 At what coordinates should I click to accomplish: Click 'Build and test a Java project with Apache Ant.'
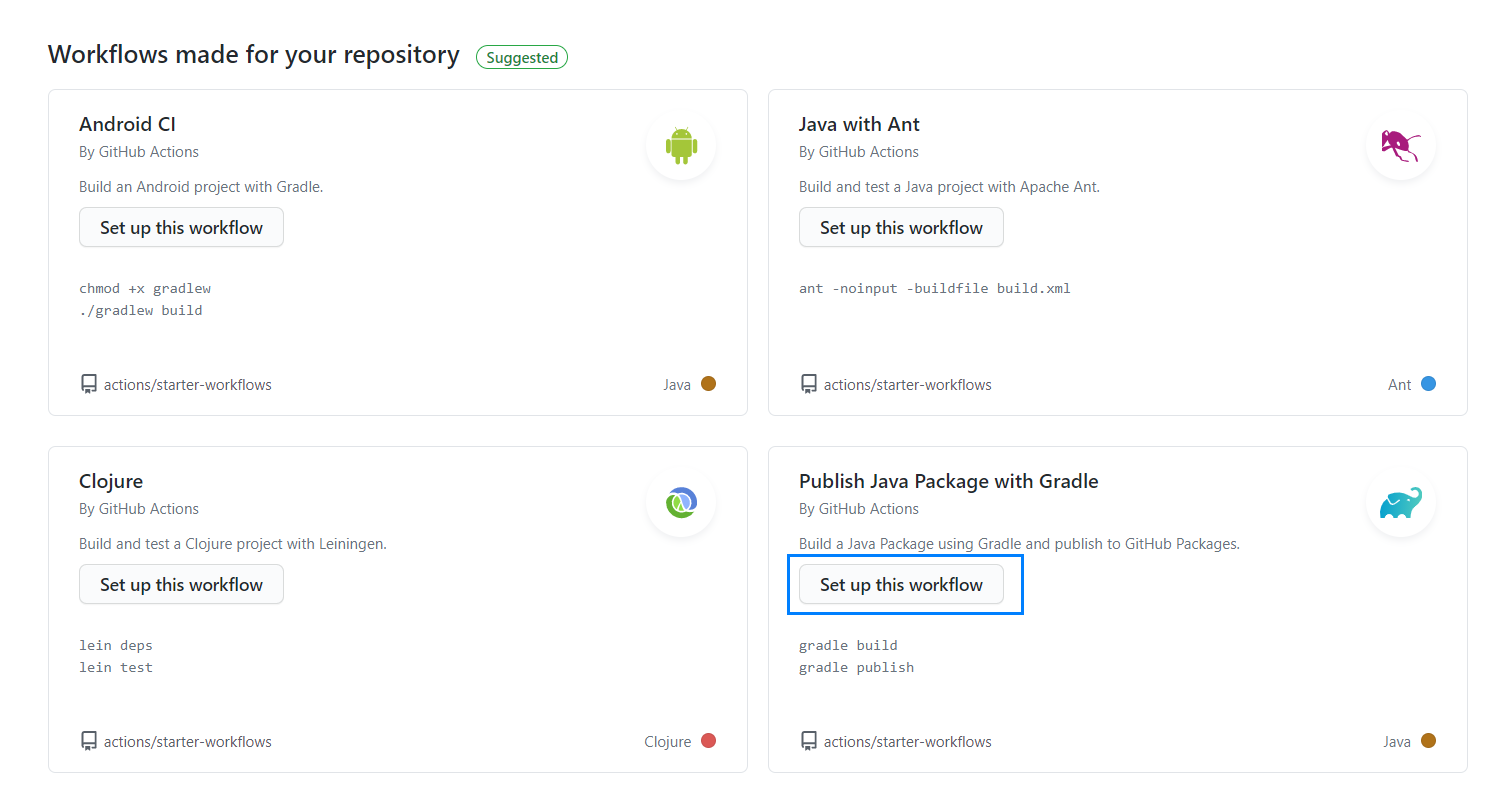point(949,187)
